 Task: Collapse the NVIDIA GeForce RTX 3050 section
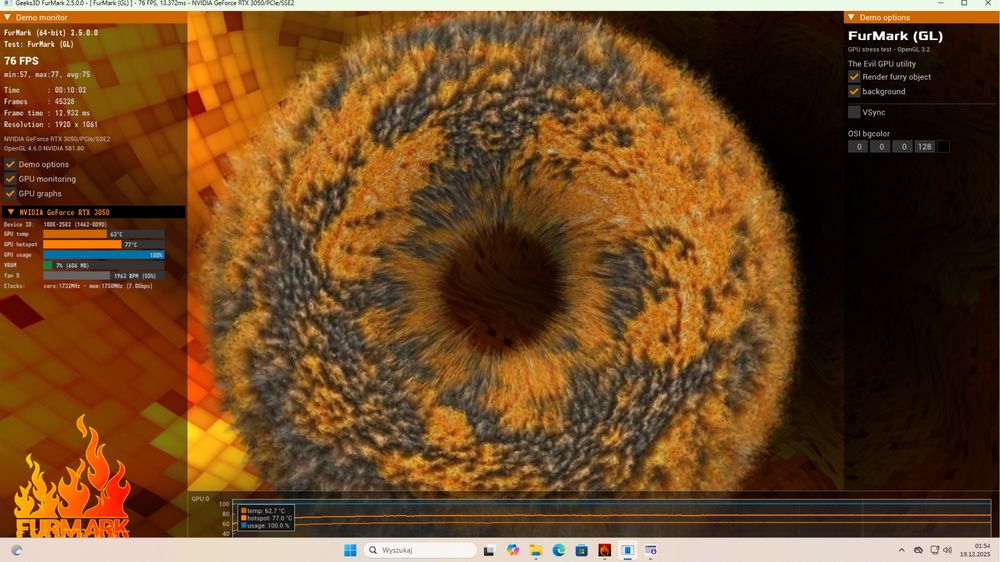coord(11,212)
